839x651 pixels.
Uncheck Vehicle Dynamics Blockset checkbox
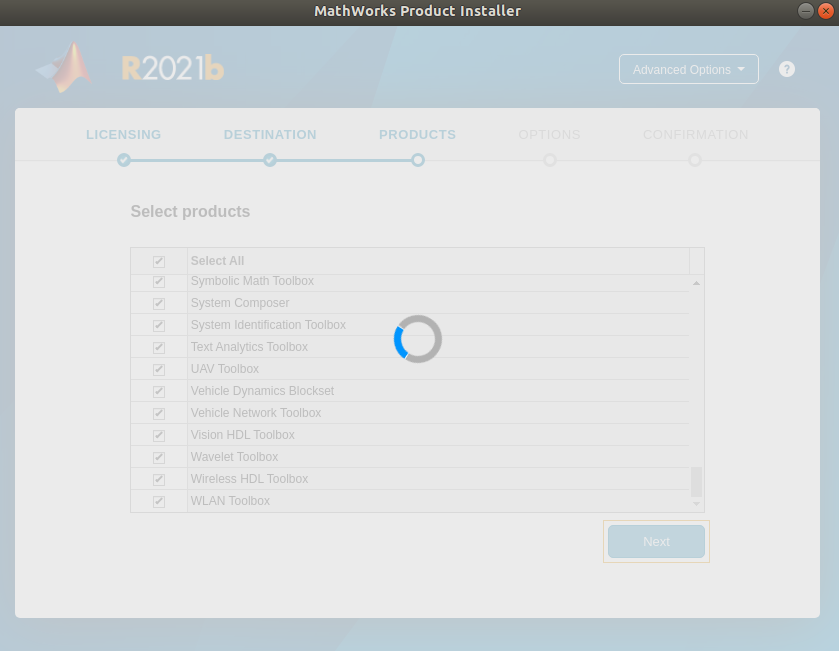coord(159,392)
